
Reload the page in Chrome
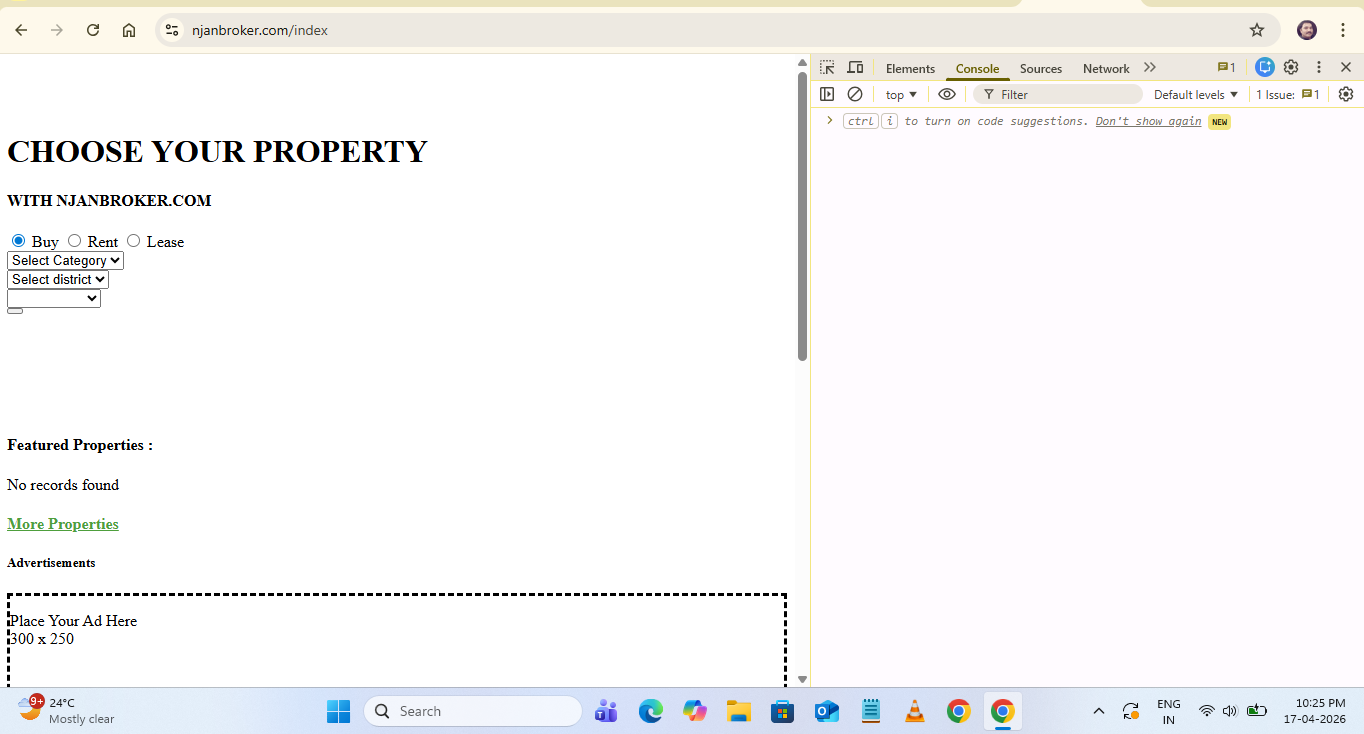(93, 30)
